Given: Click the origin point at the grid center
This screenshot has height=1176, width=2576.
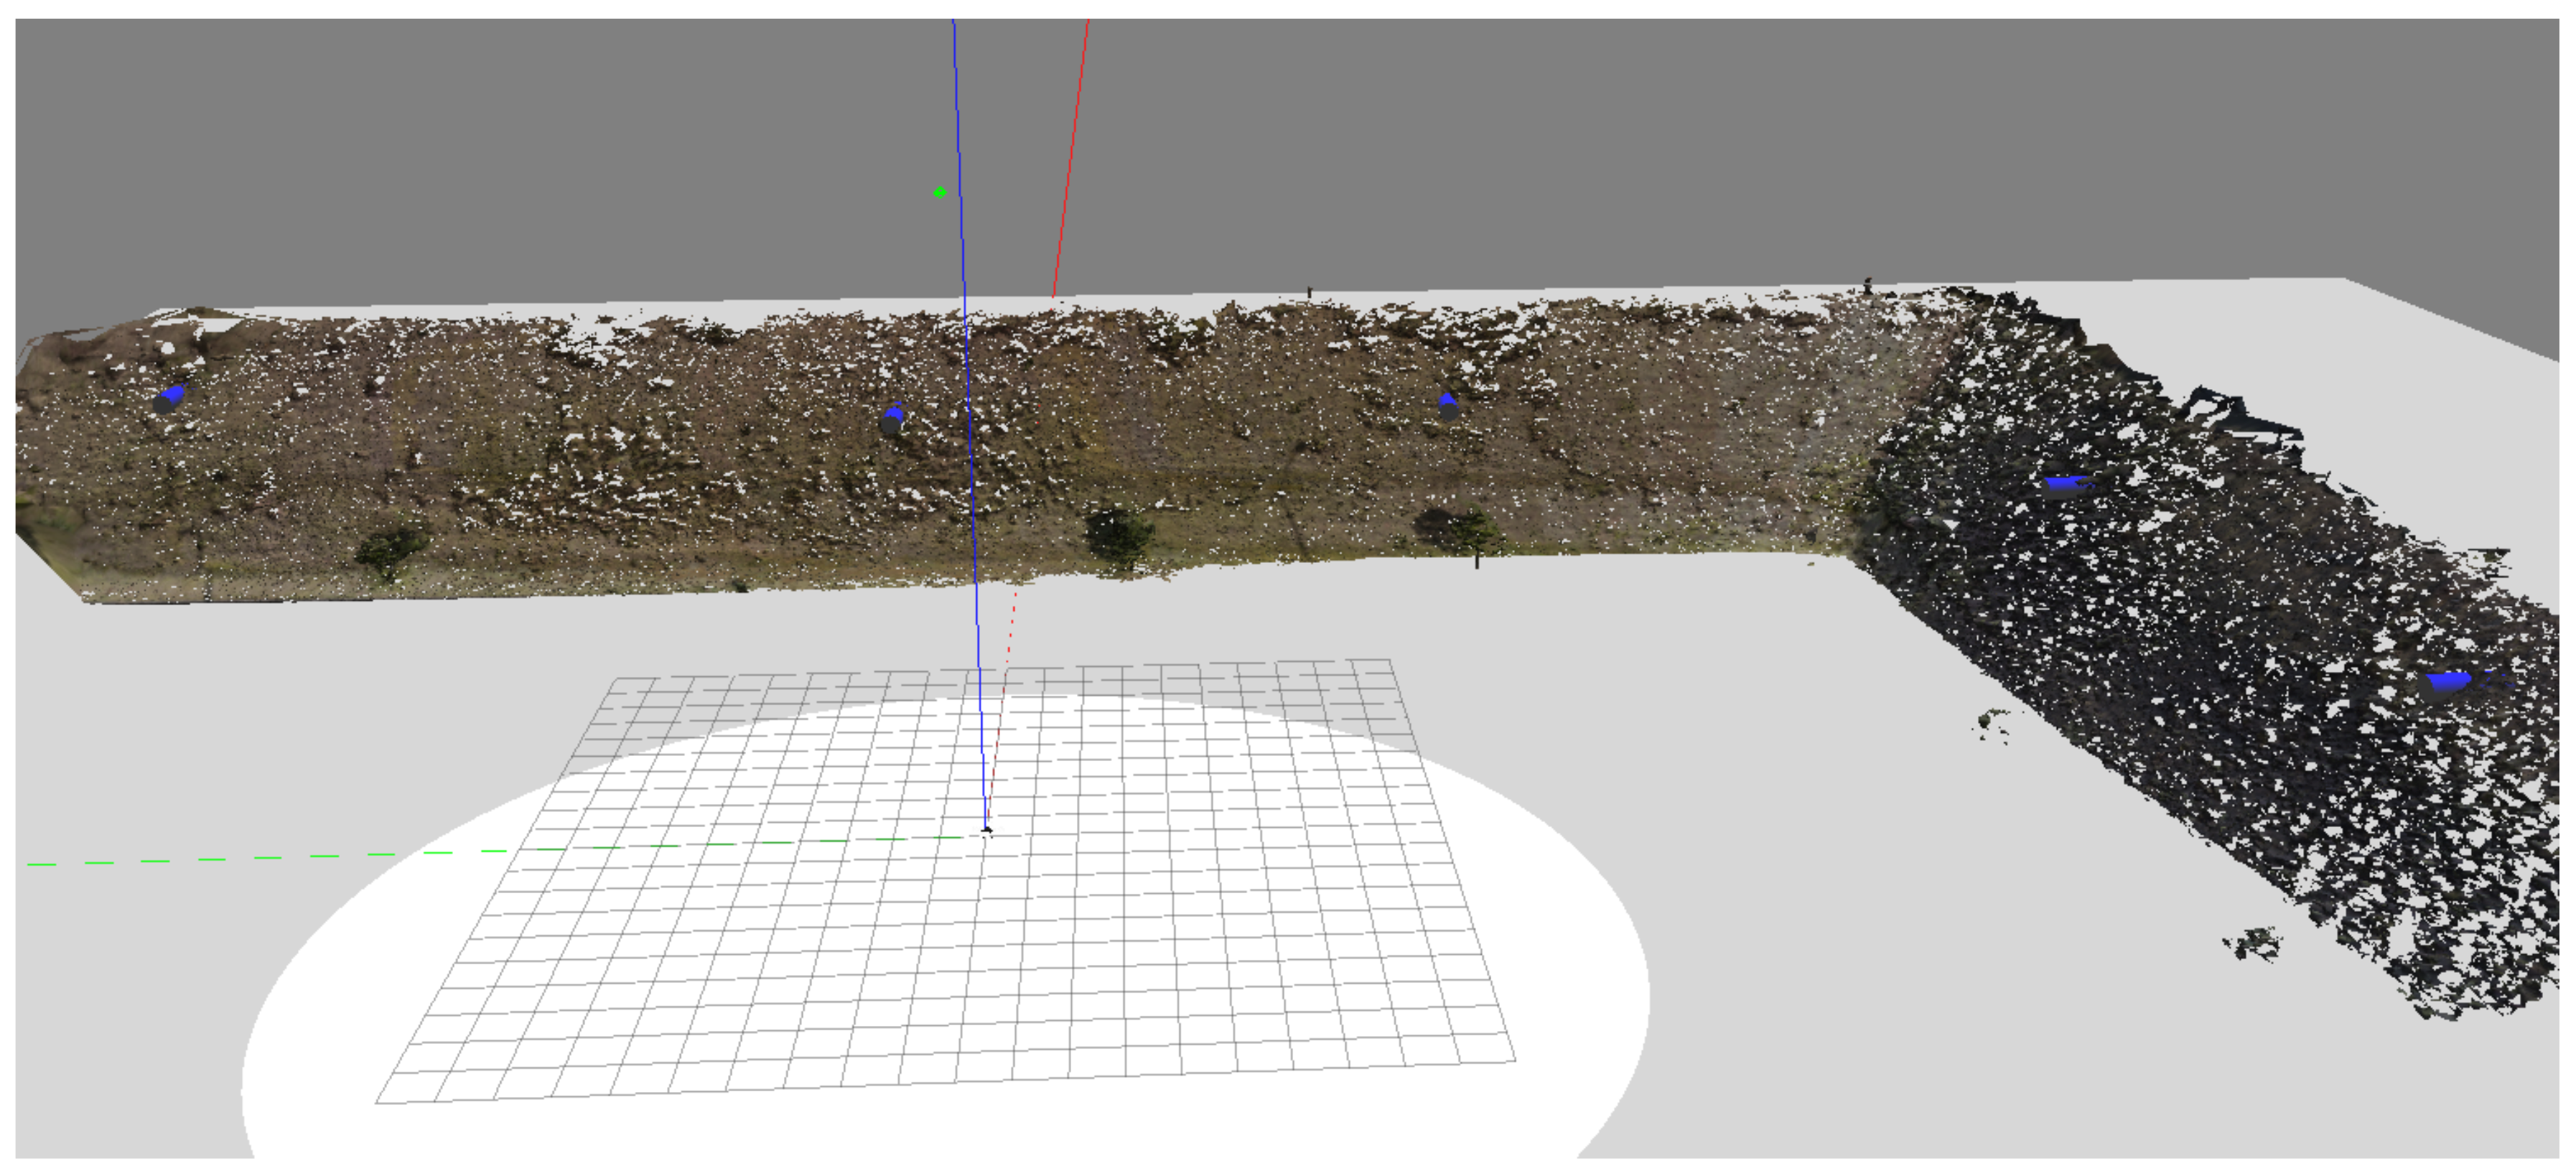Looking at the screenshot, I should 987,829.
